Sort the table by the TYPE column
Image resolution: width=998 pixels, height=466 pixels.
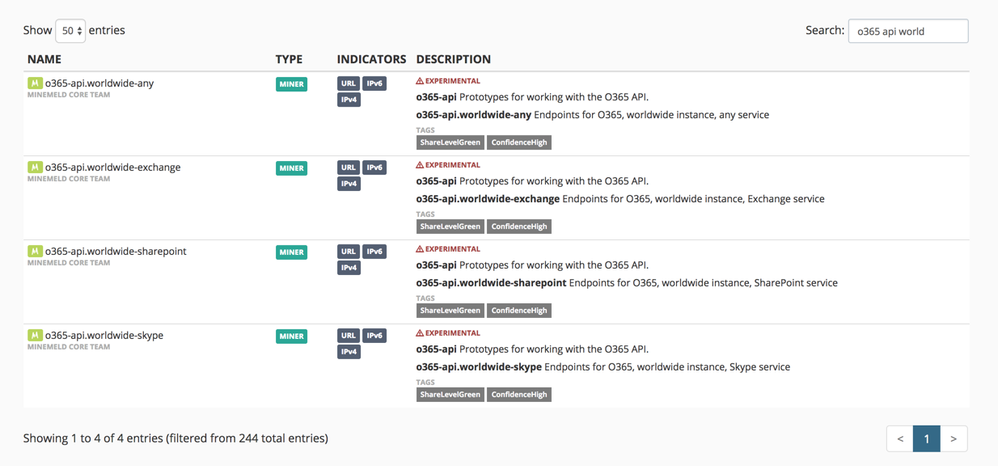[x=289, y=60]
